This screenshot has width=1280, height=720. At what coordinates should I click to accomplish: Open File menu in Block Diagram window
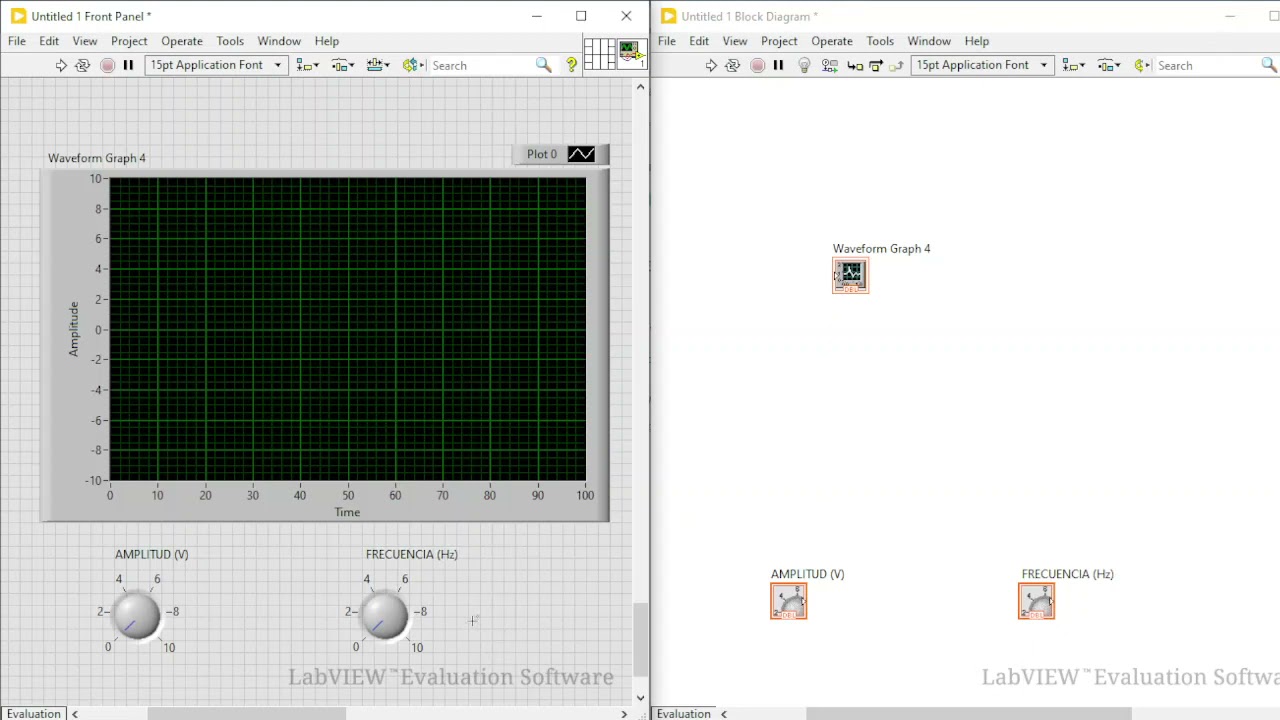click(667, 41)
